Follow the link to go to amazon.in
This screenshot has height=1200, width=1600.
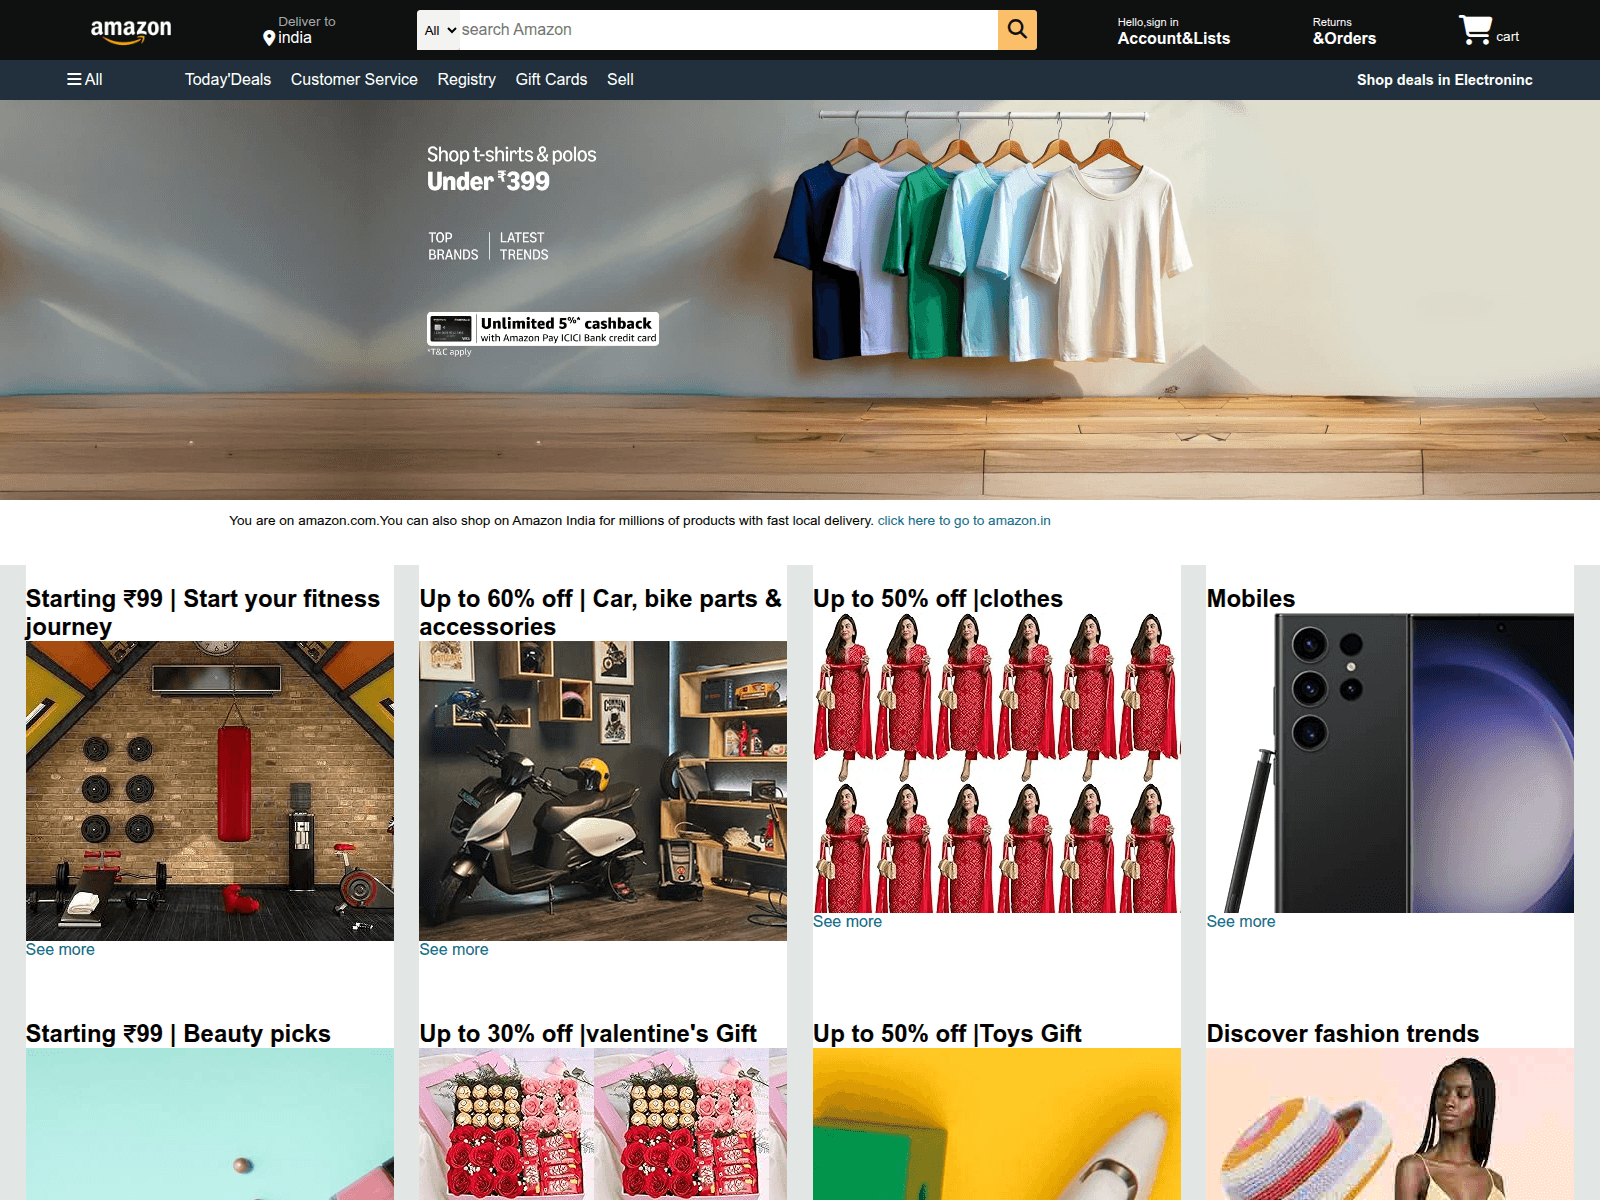coord(963,521)
